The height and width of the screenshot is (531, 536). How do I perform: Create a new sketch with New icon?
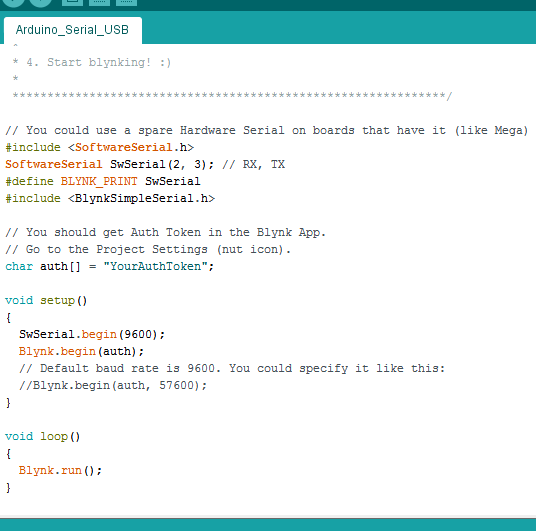click(72, 2)
